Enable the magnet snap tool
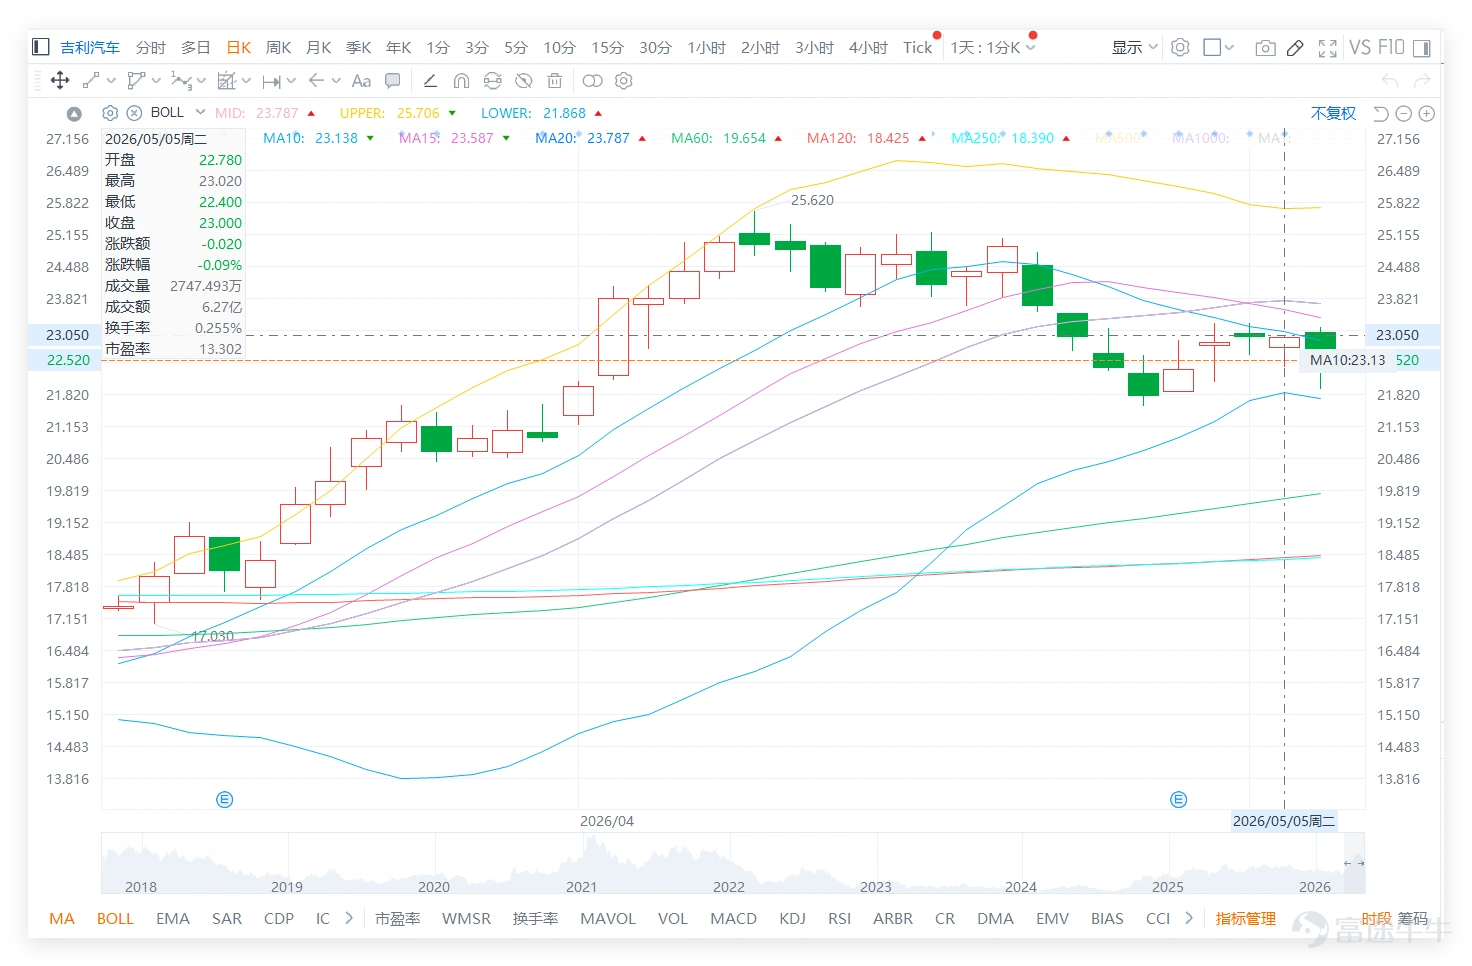This screenshot has width=1472, height=966. pyautogui.click(x=461, y=81)
